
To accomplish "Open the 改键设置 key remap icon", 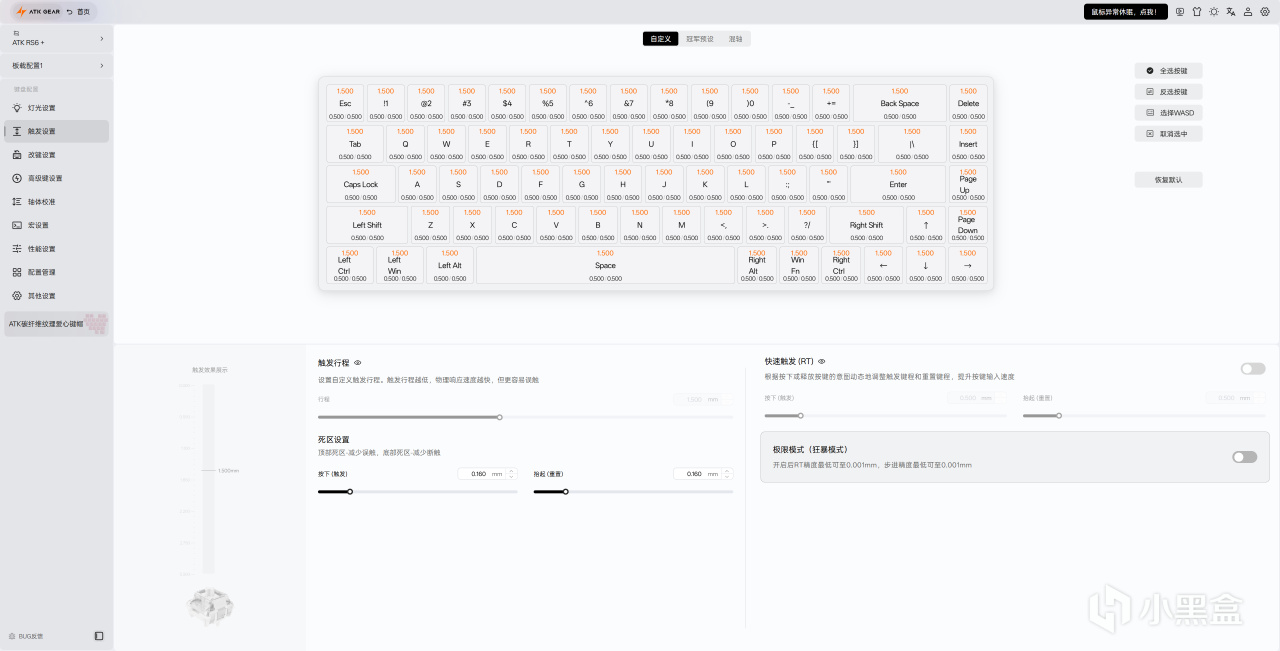I will coord(17,155).
